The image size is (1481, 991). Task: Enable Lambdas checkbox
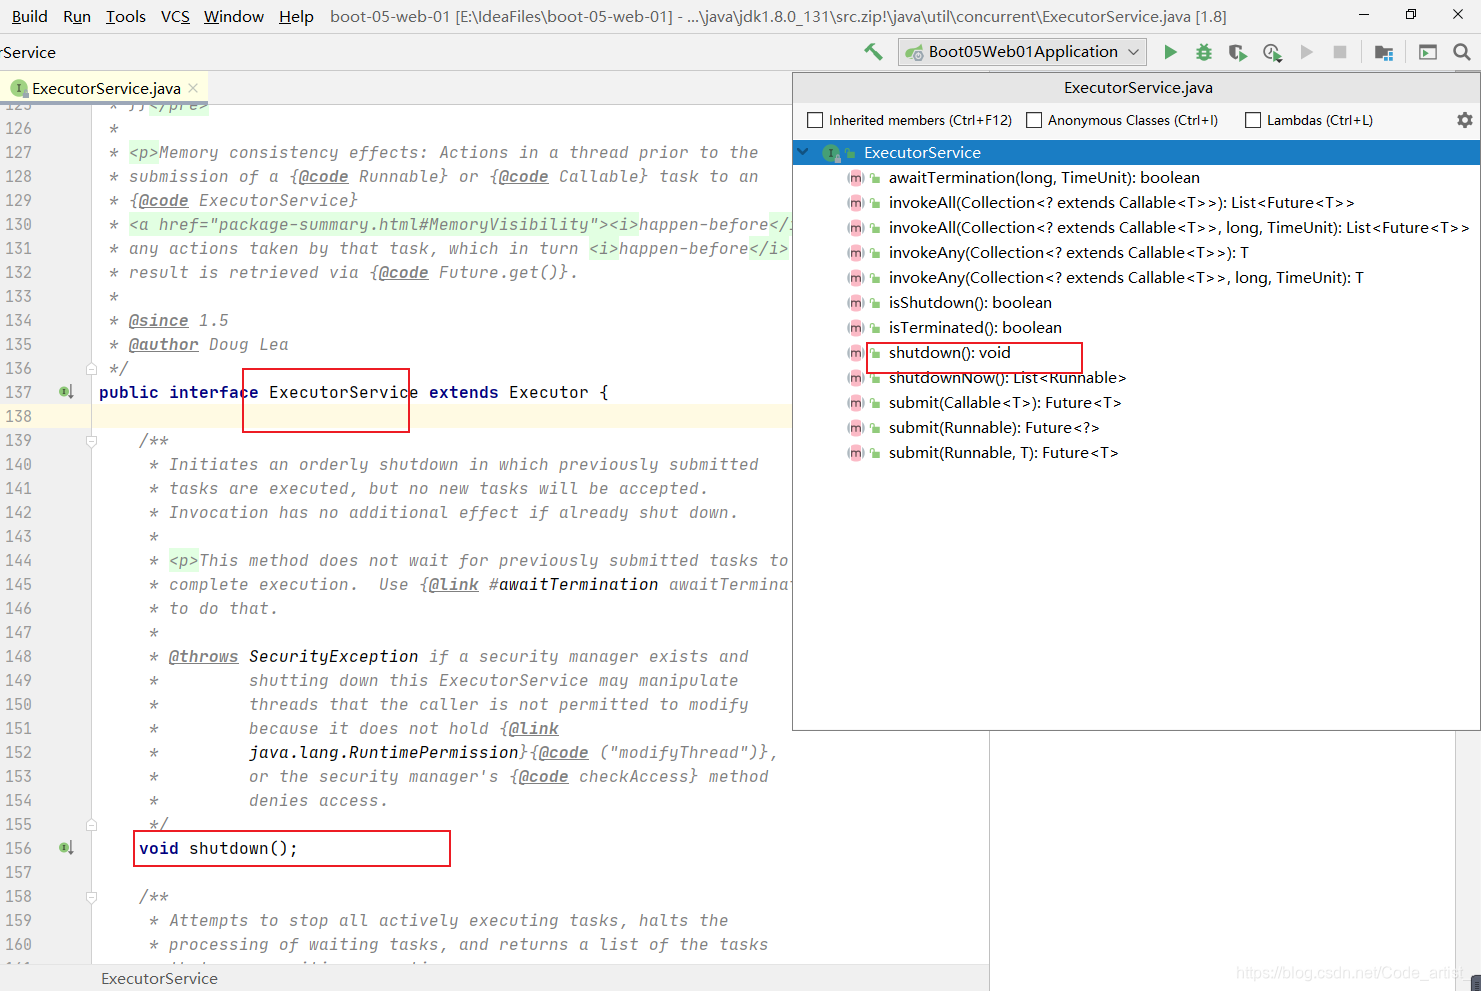pyautogui.click(x=1253, y=120)
